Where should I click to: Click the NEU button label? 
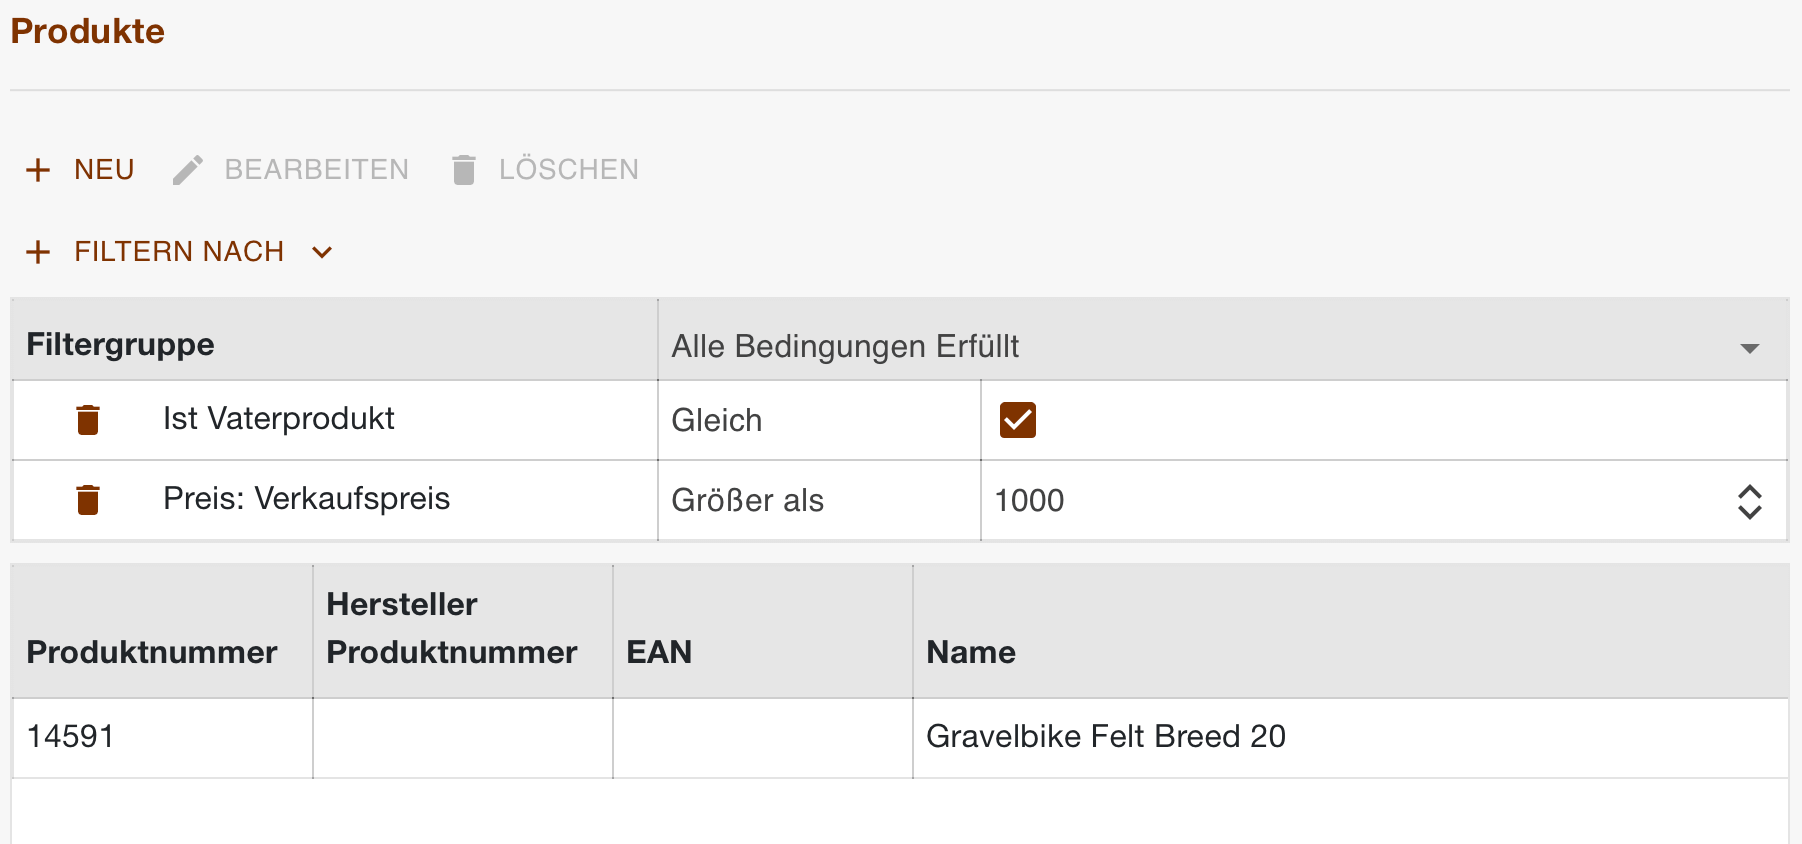click(x=104, y=170)
